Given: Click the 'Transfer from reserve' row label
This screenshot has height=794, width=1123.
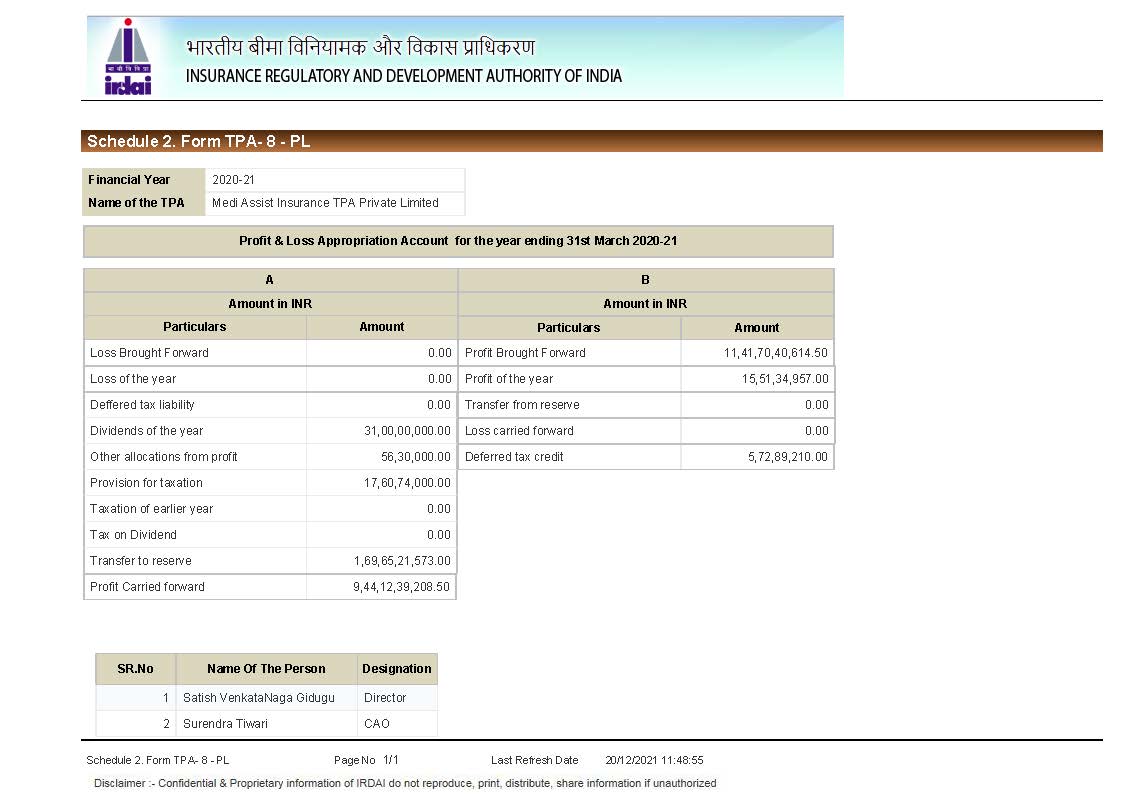Looking at the screenshot, I should point(522,405).
